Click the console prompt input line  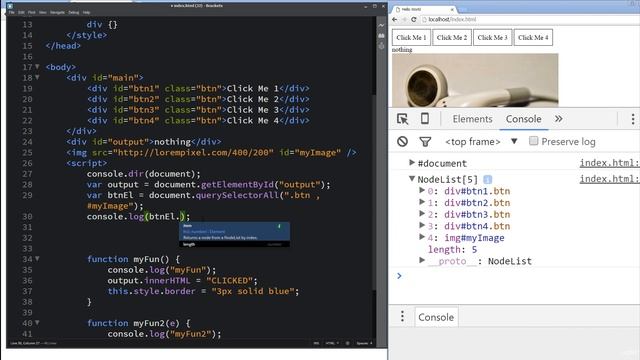518,276
